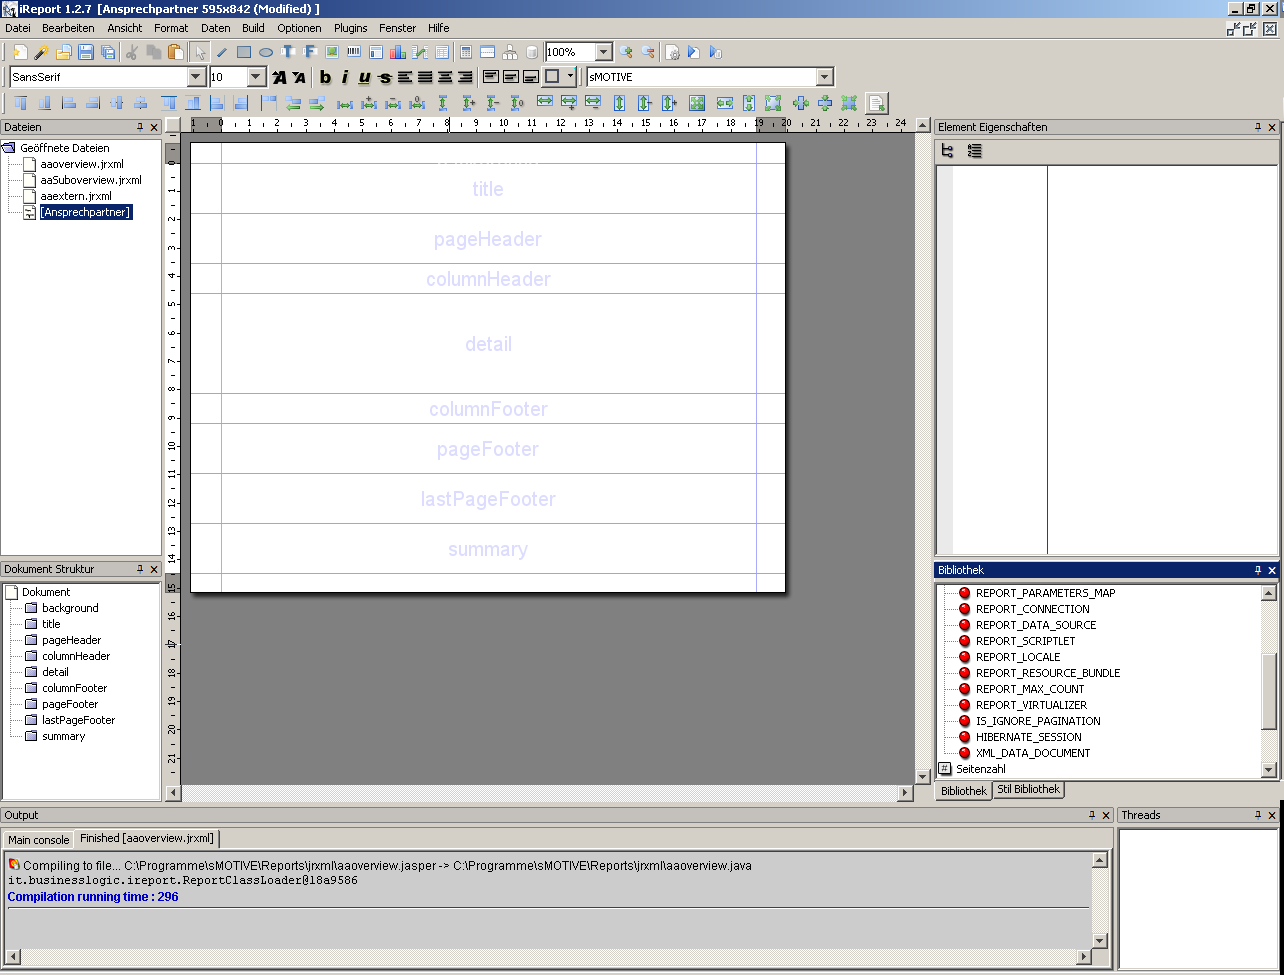The image size is (1284, 975).
Task: Click the design canvas scroll down arrow
Action: pyautogui.click(x=923, y=777)
